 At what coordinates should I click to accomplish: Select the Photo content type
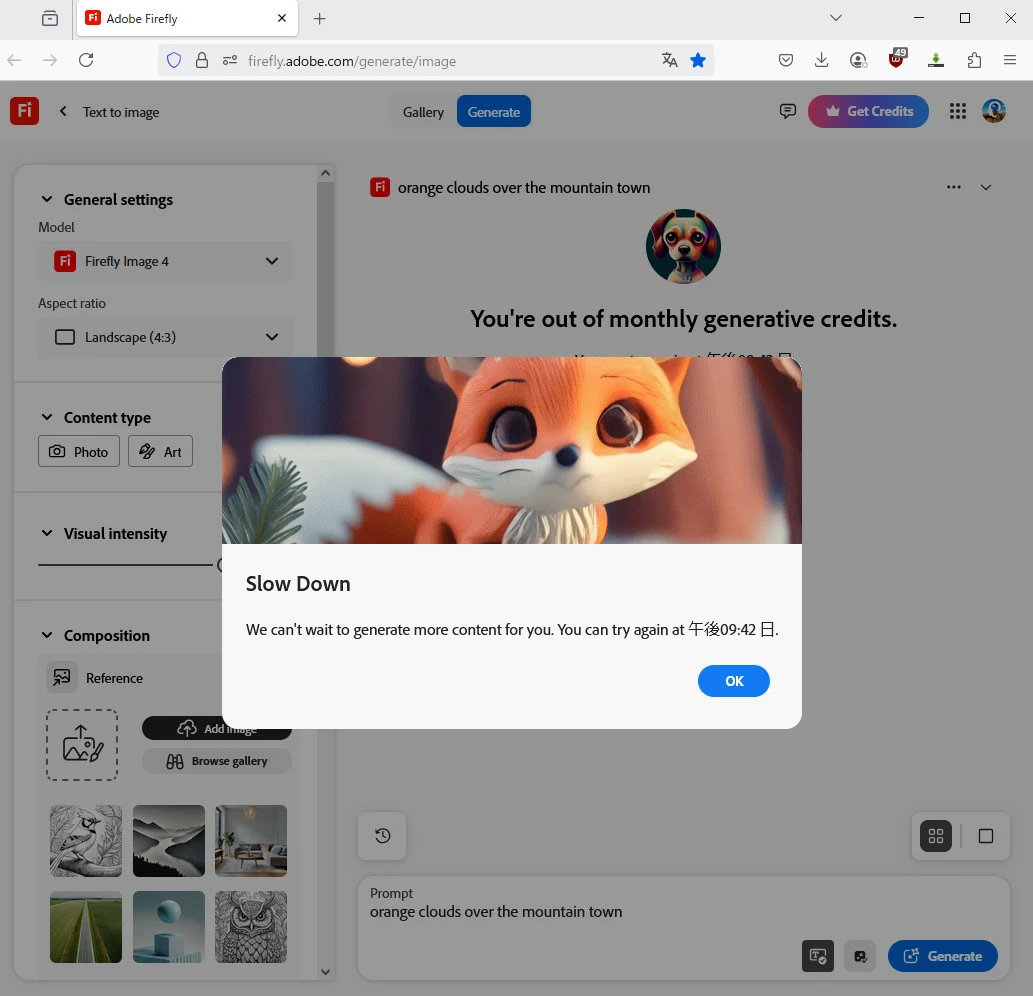79,451
